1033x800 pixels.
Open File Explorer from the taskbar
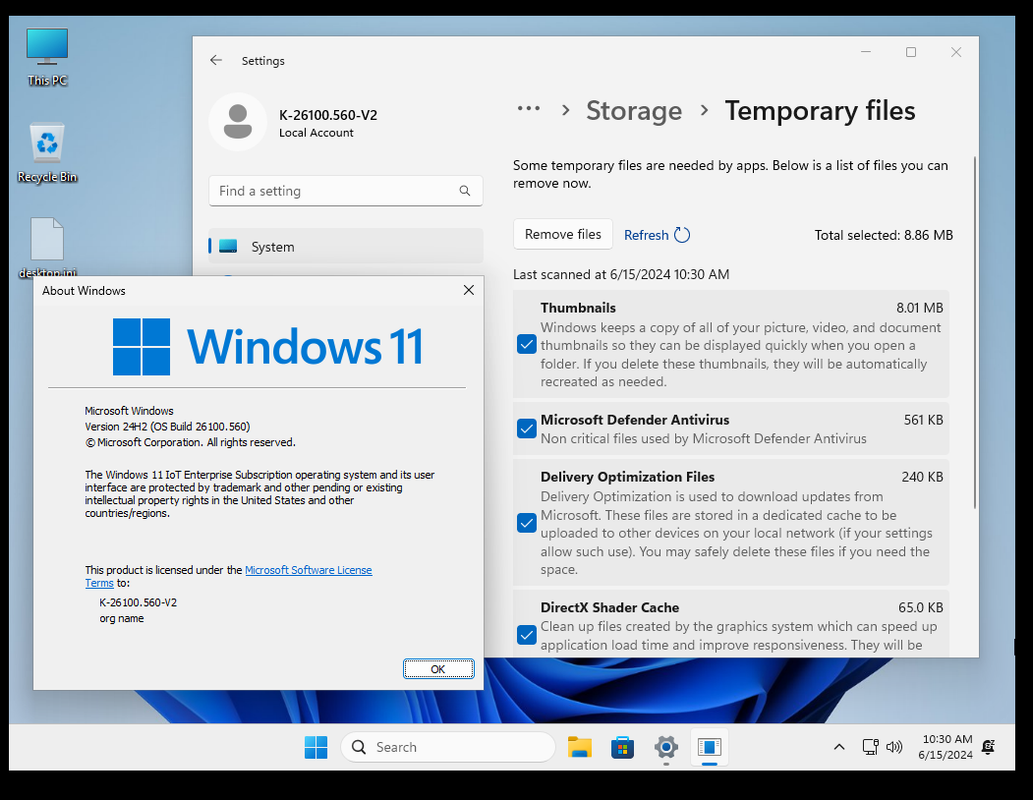coord(579,747)
